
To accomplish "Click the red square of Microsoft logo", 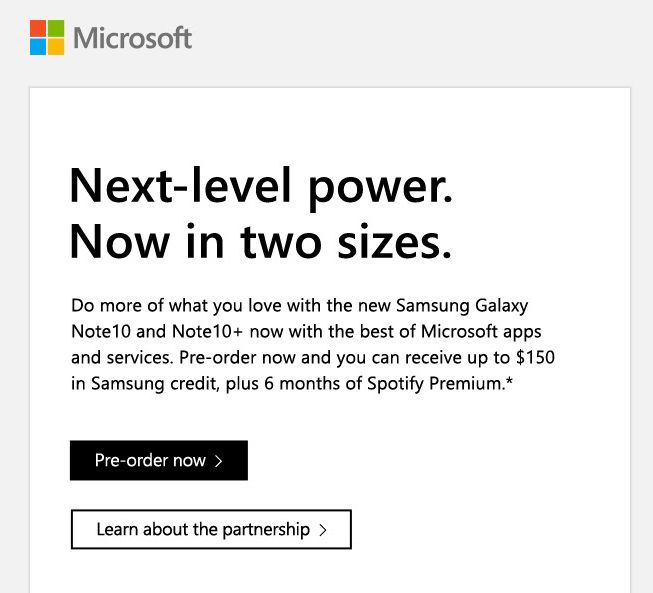I will (38, 28).
